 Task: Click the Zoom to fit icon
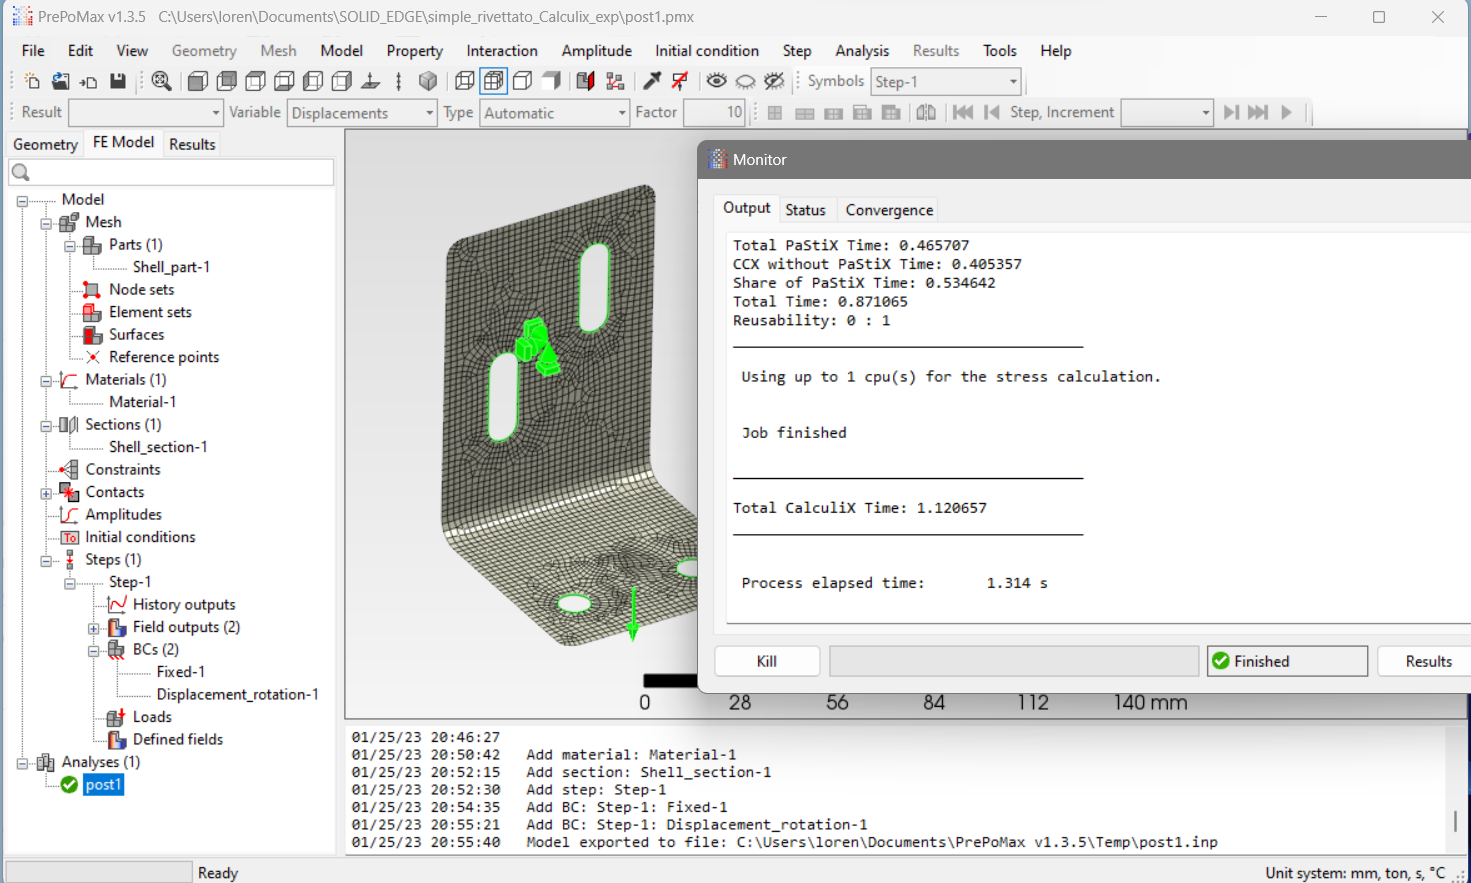click(x=161, y=82)
